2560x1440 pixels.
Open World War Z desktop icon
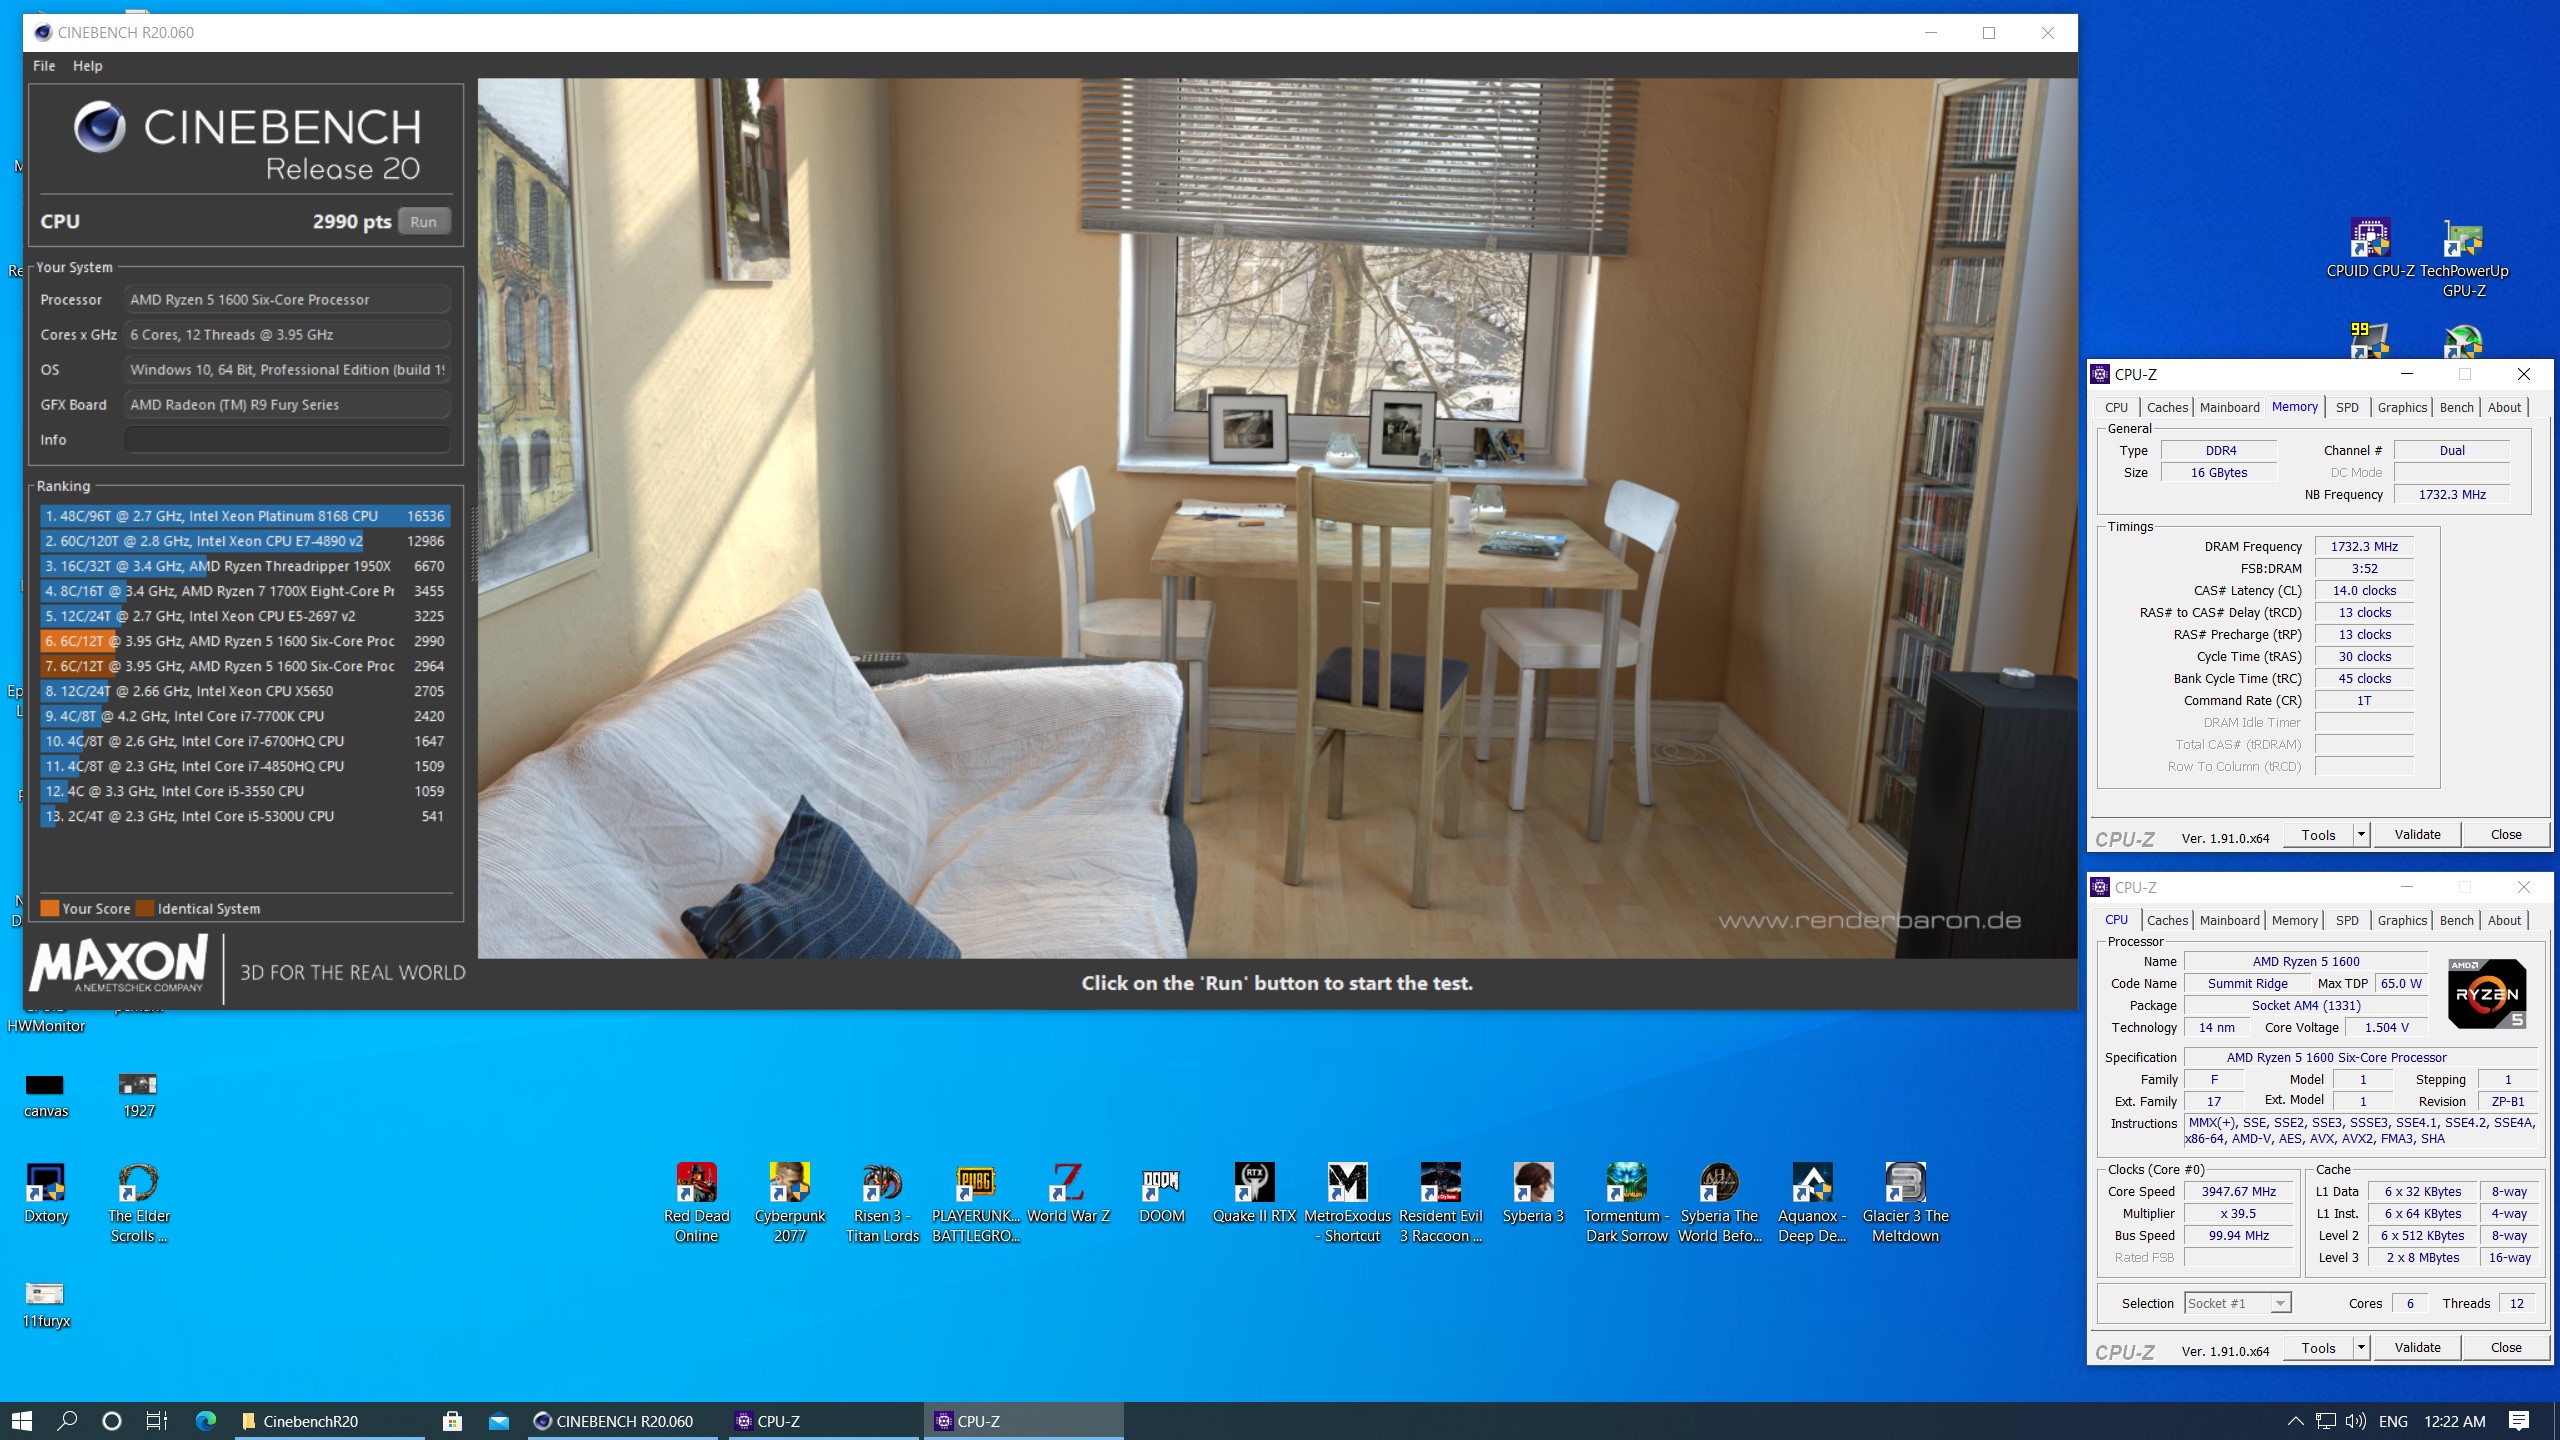(x=1068, y=1193)
